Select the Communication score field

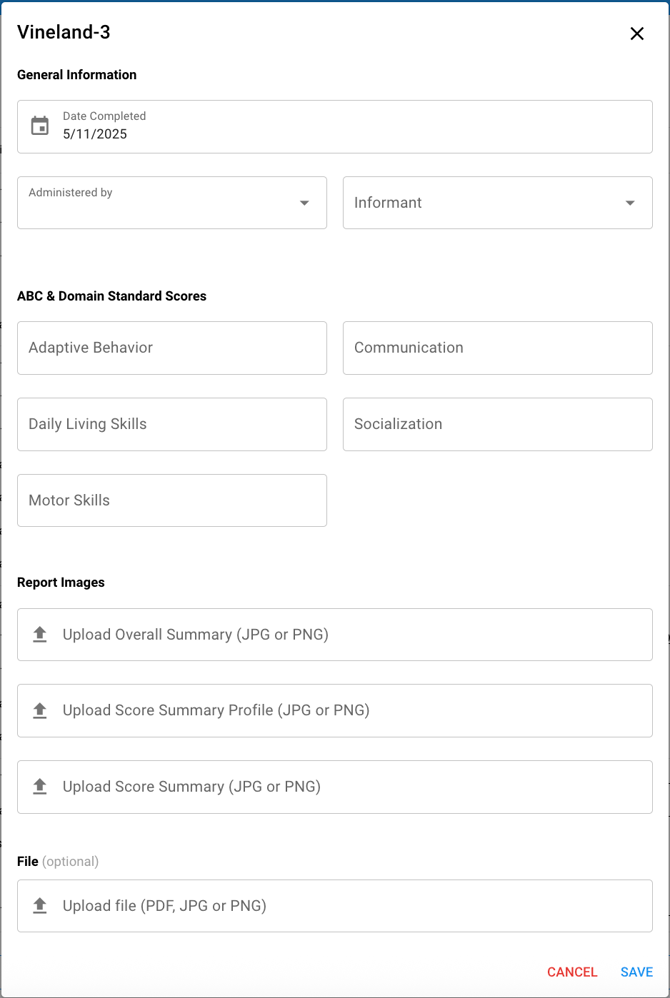[x=497, y=348]
